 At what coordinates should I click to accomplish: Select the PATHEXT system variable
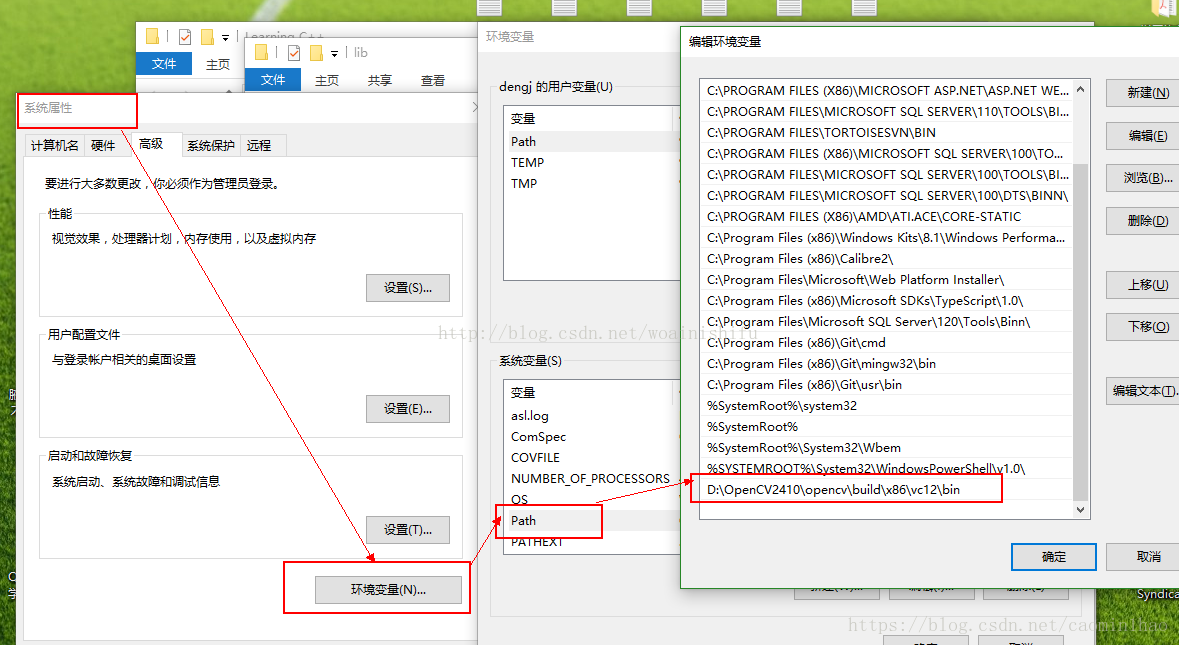coord(592,542)
